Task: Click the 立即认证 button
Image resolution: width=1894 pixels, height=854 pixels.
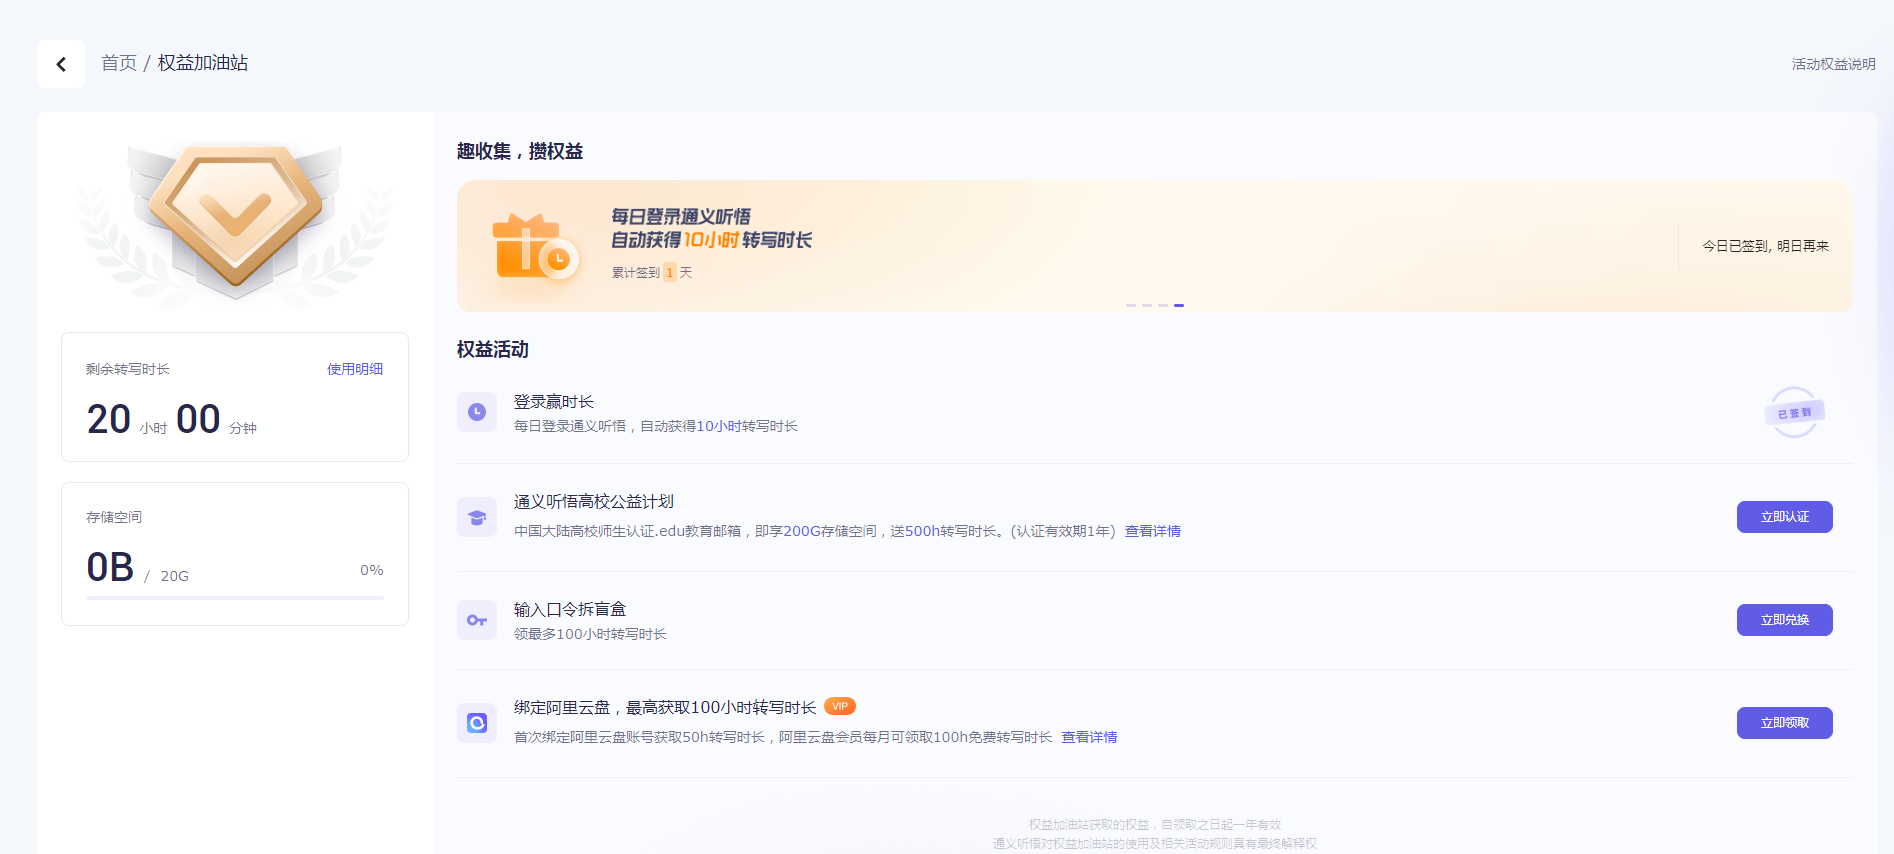Action: pyautogui.click(x=1785, y=517)
